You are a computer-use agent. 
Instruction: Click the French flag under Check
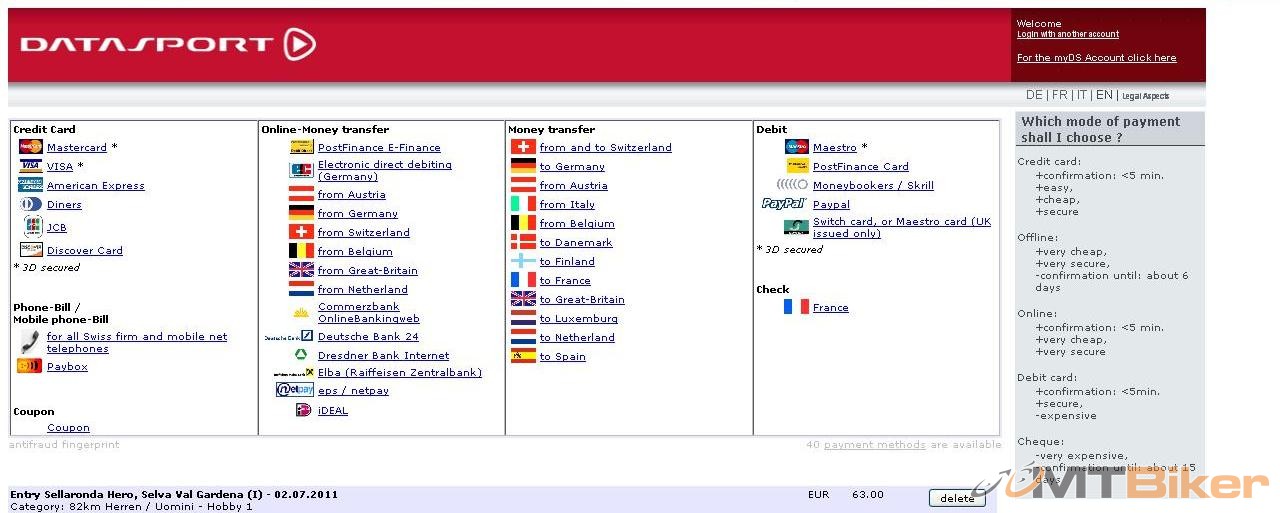coord(796,307)
